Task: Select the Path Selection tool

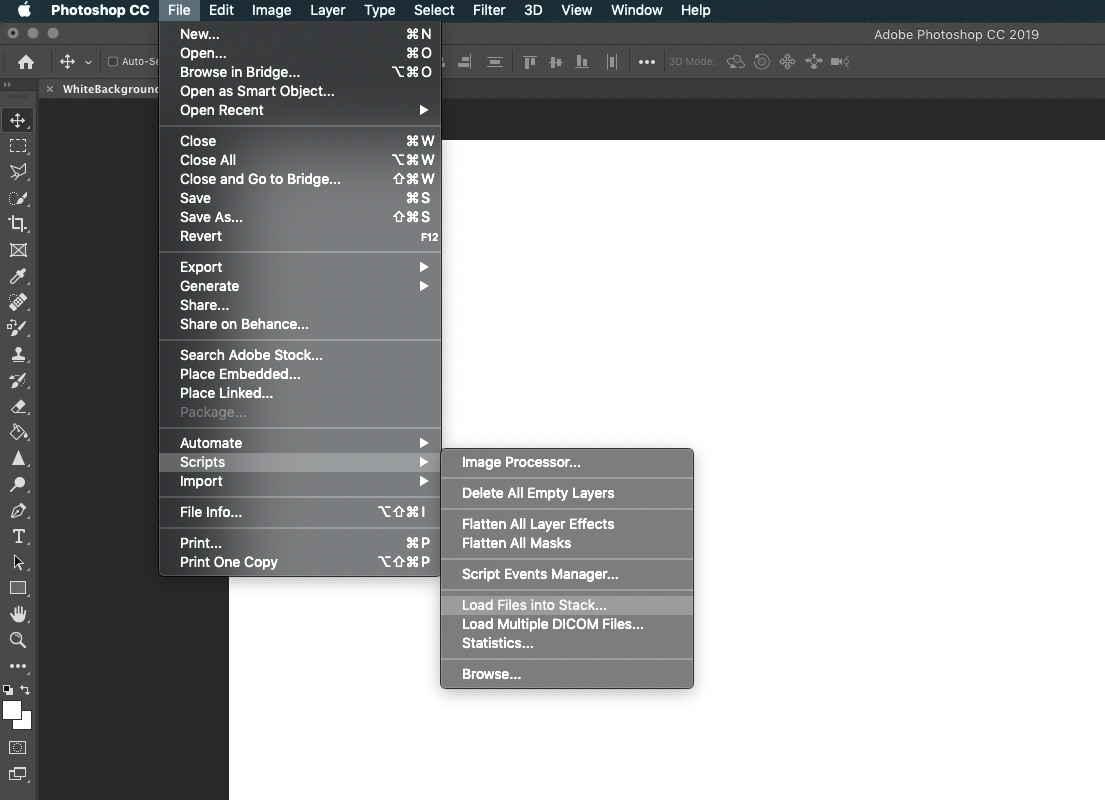Action: click(18, 562)
